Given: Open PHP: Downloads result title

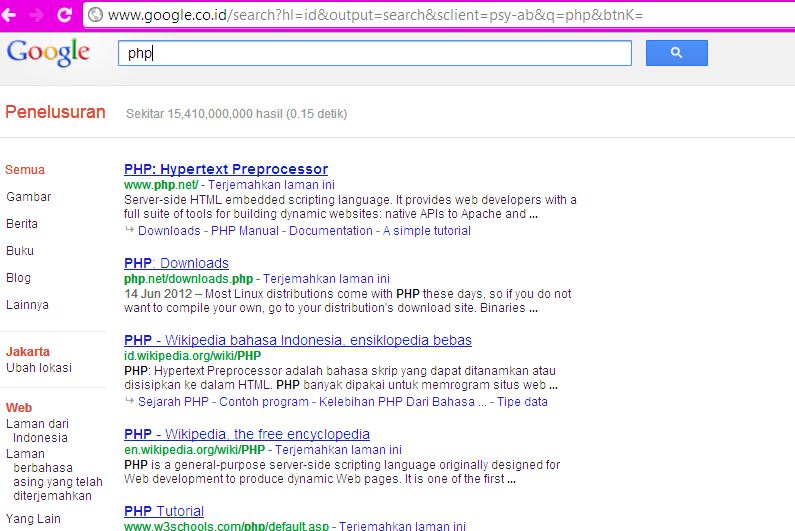Looking at the screenshot, I should coord(176,263).
